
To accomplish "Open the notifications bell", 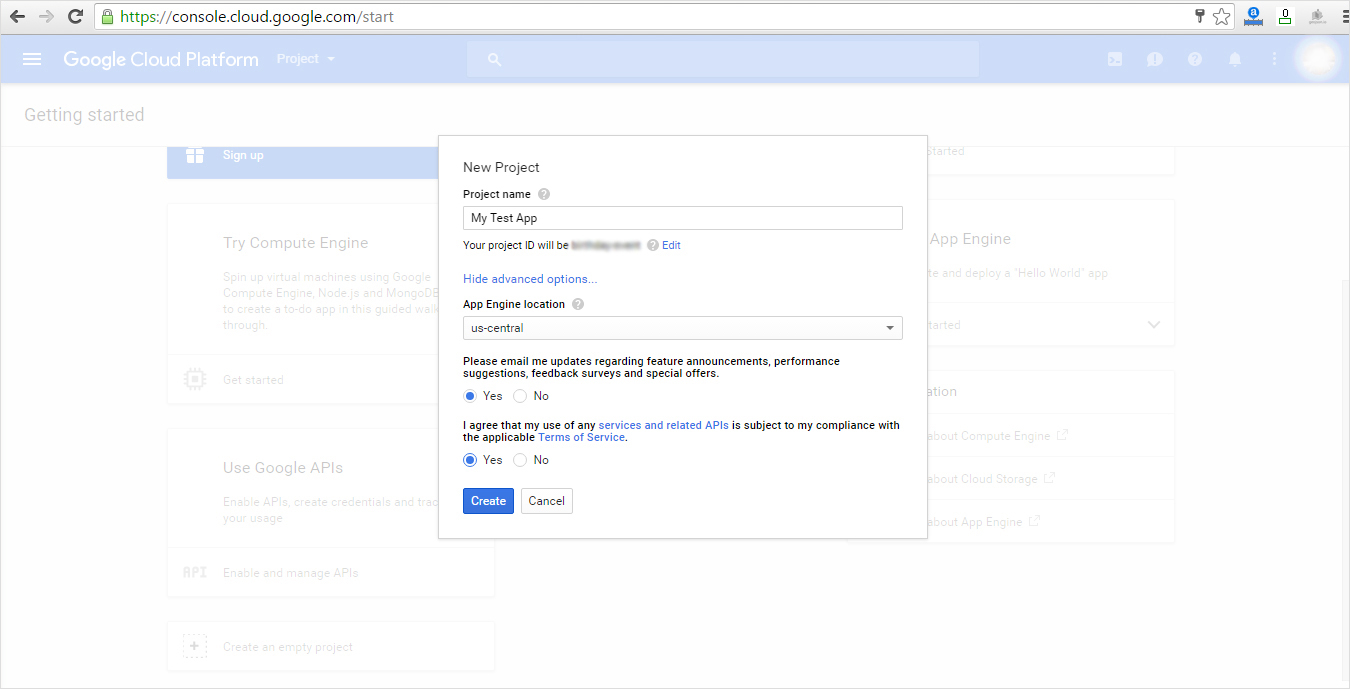I will (x=1235, y=59).
